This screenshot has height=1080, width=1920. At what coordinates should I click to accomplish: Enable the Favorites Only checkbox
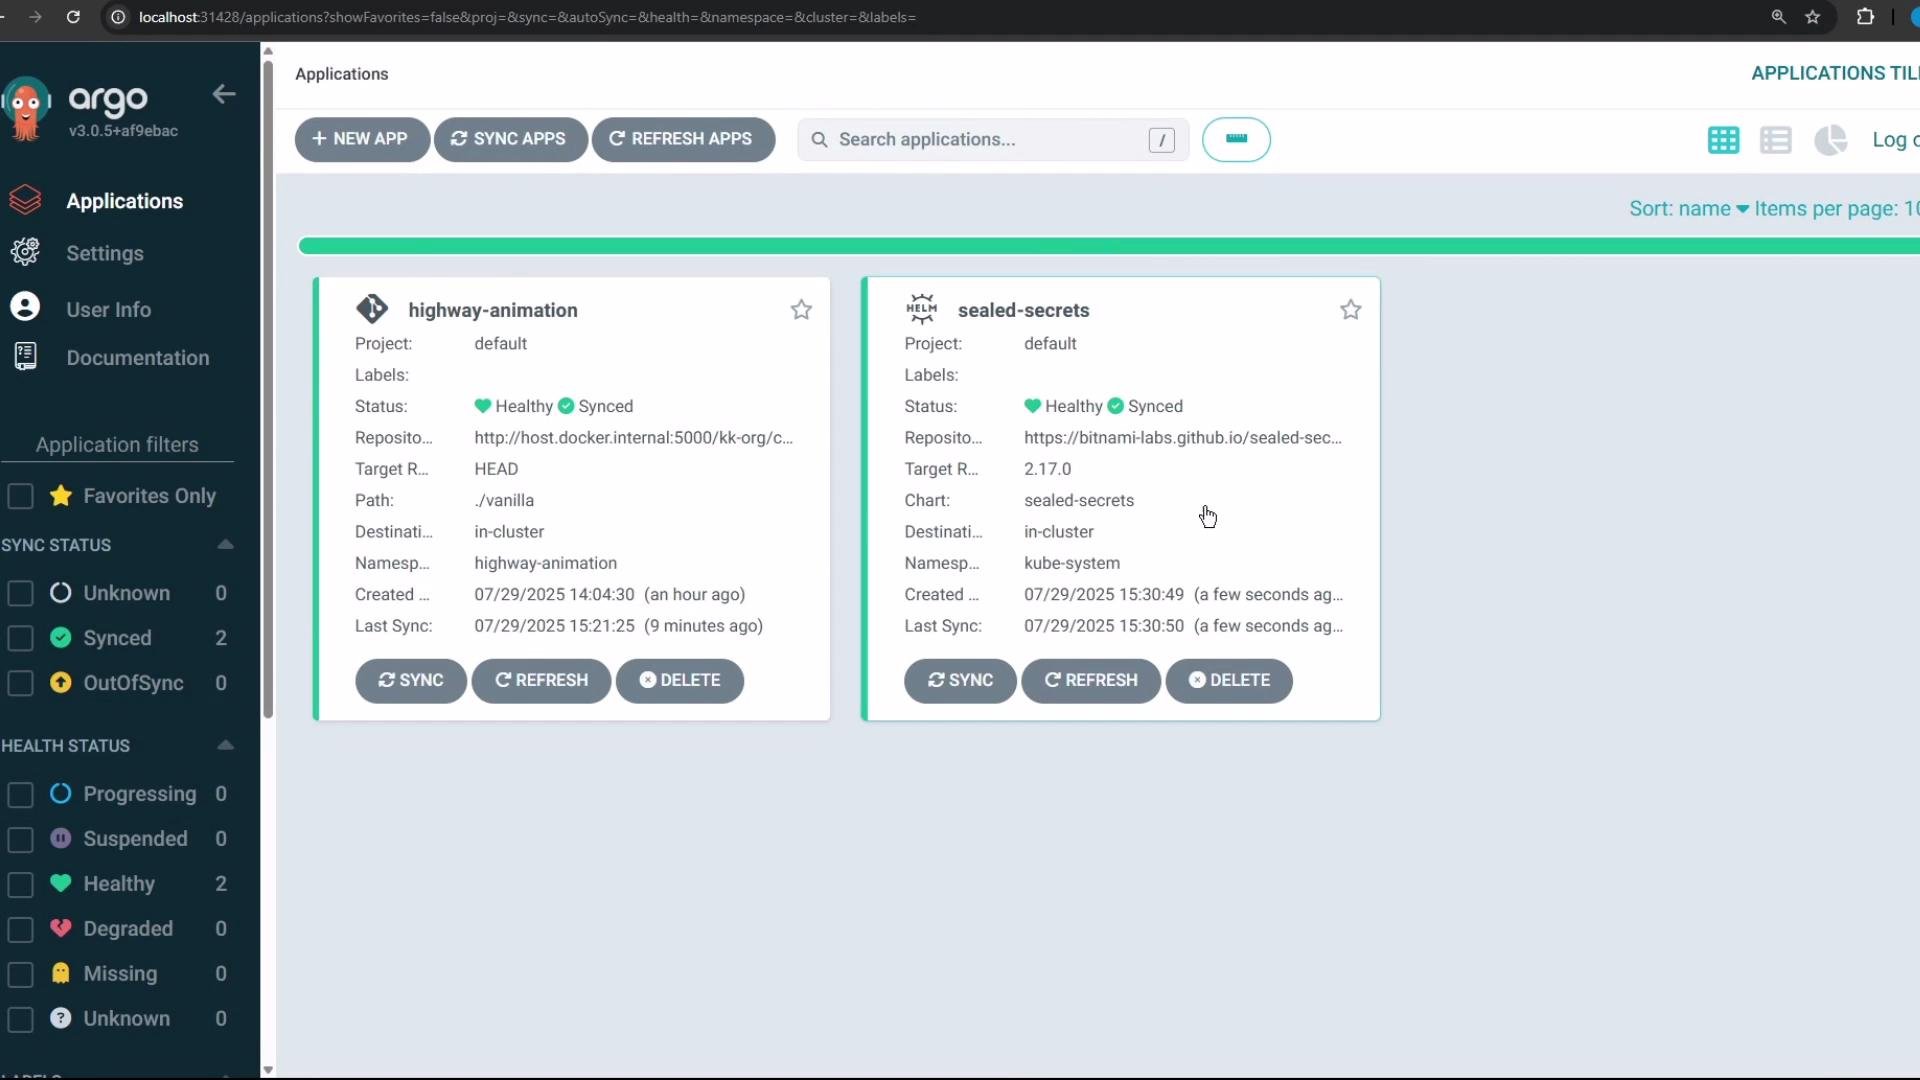click(21, 496)
